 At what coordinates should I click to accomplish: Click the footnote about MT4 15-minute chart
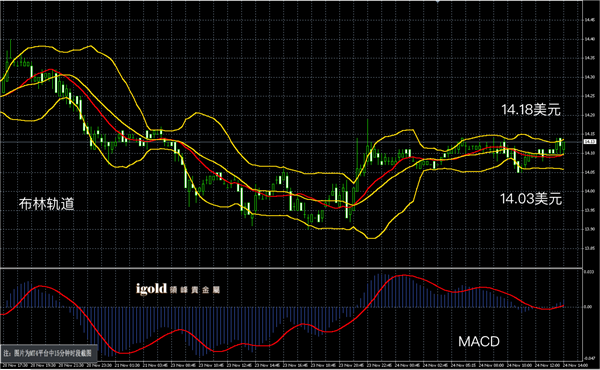48,353
